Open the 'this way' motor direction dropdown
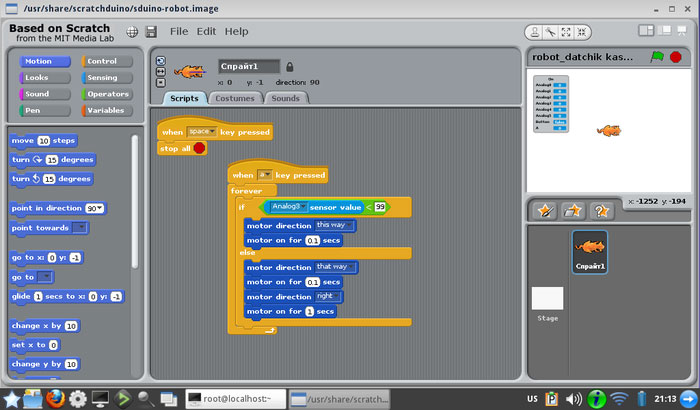700x410 pixels. [335, 225]
